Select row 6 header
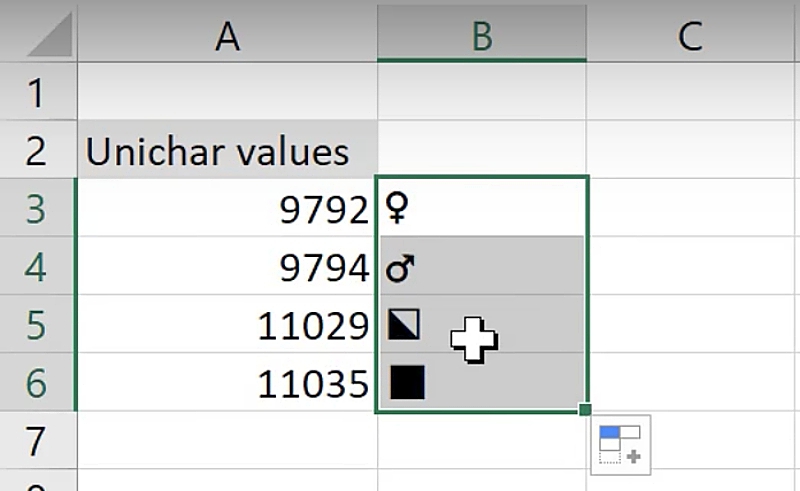The width and height of the screenshot is (800, 491). [x=37, y=382]
